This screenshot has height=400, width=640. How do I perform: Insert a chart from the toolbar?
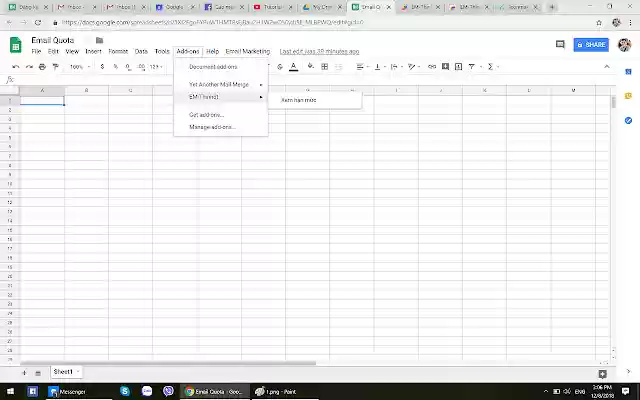pos(458,67)
